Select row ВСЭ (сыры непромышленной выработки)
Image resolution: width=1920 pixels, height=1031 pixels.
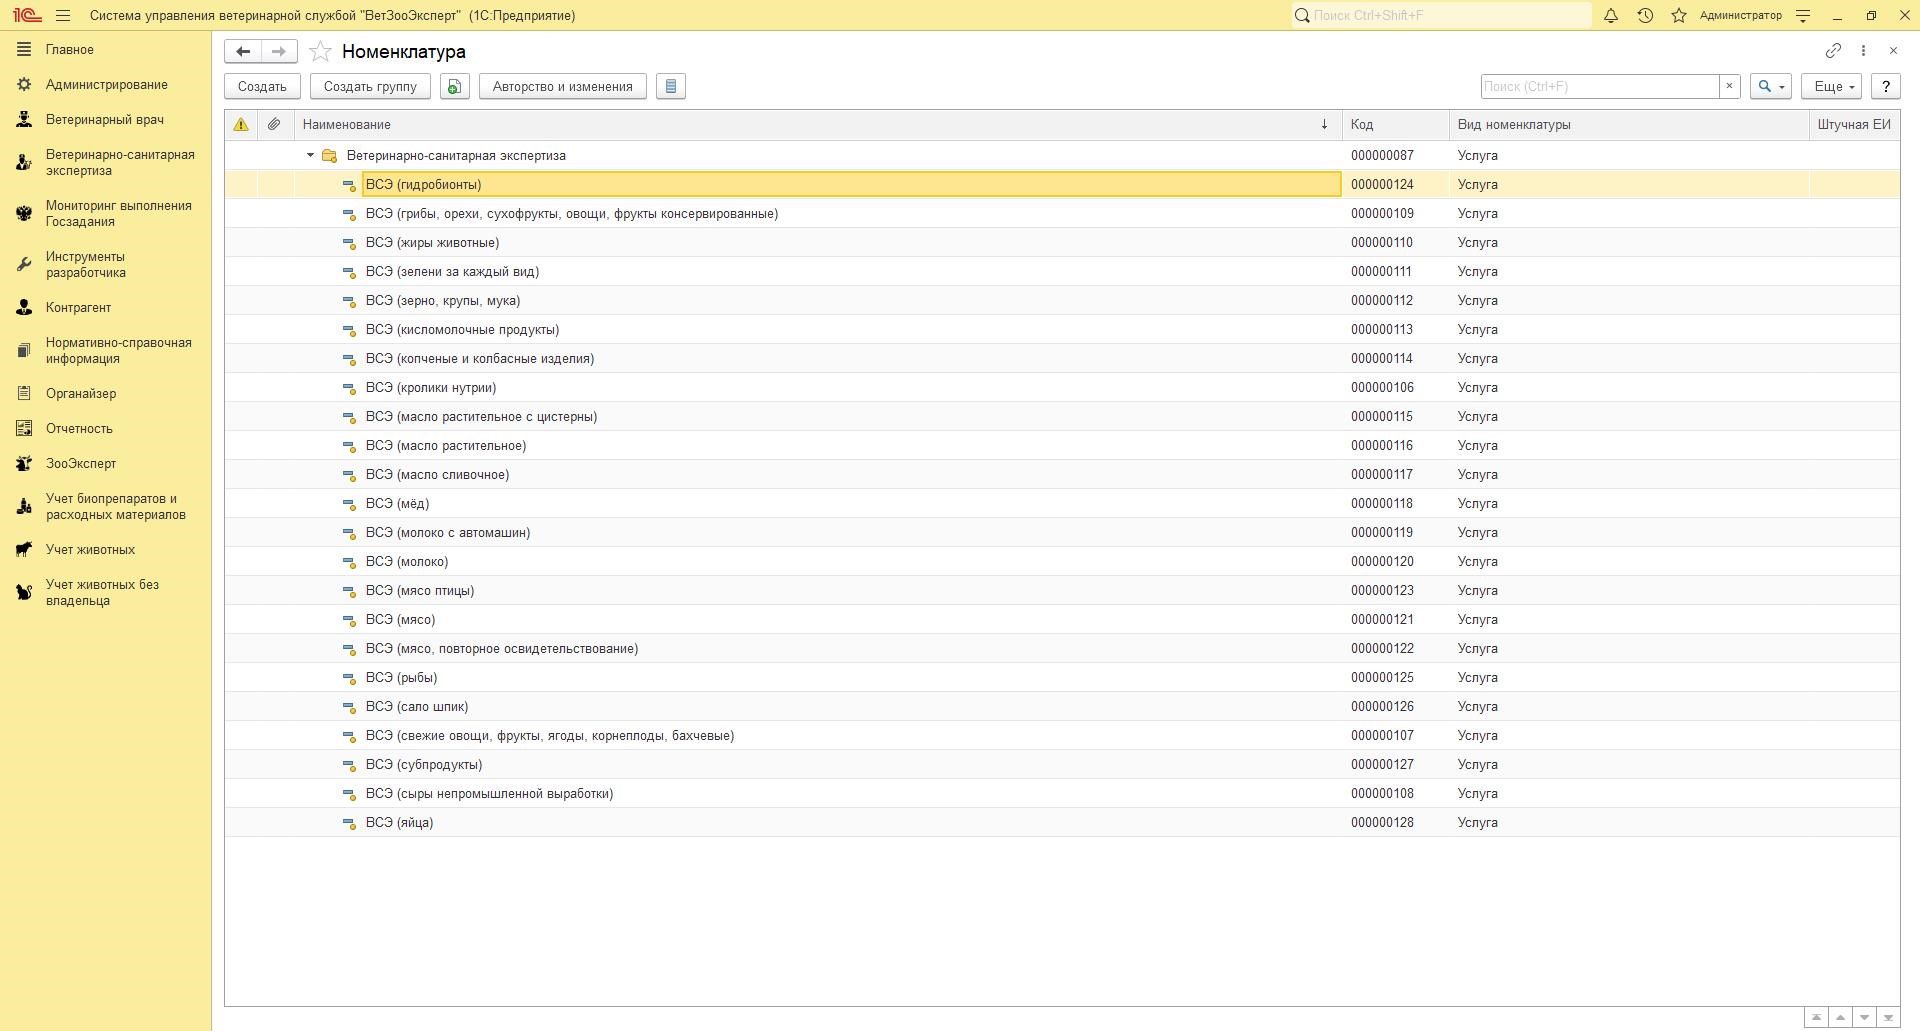[1061, 794]
